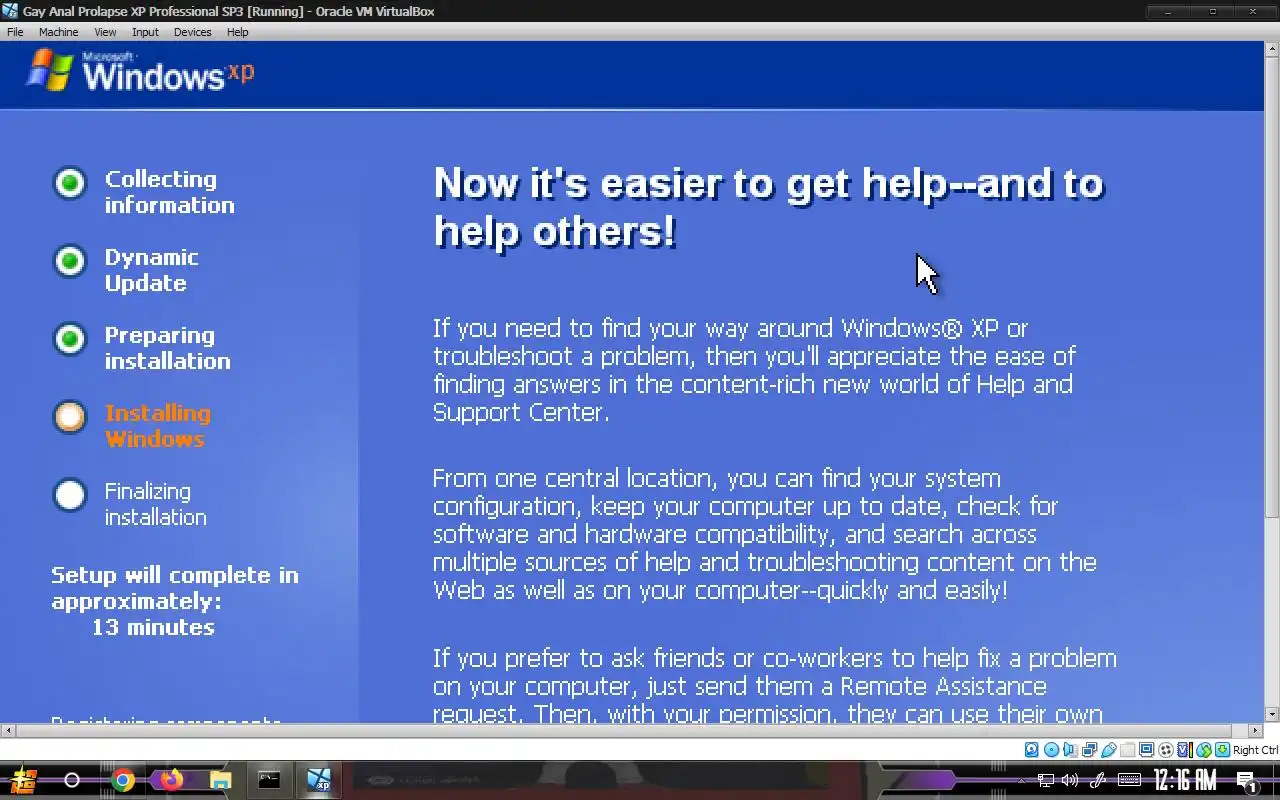Show hidden system tray icons
Screen dimensions: 1280x800
[1021, 780]
